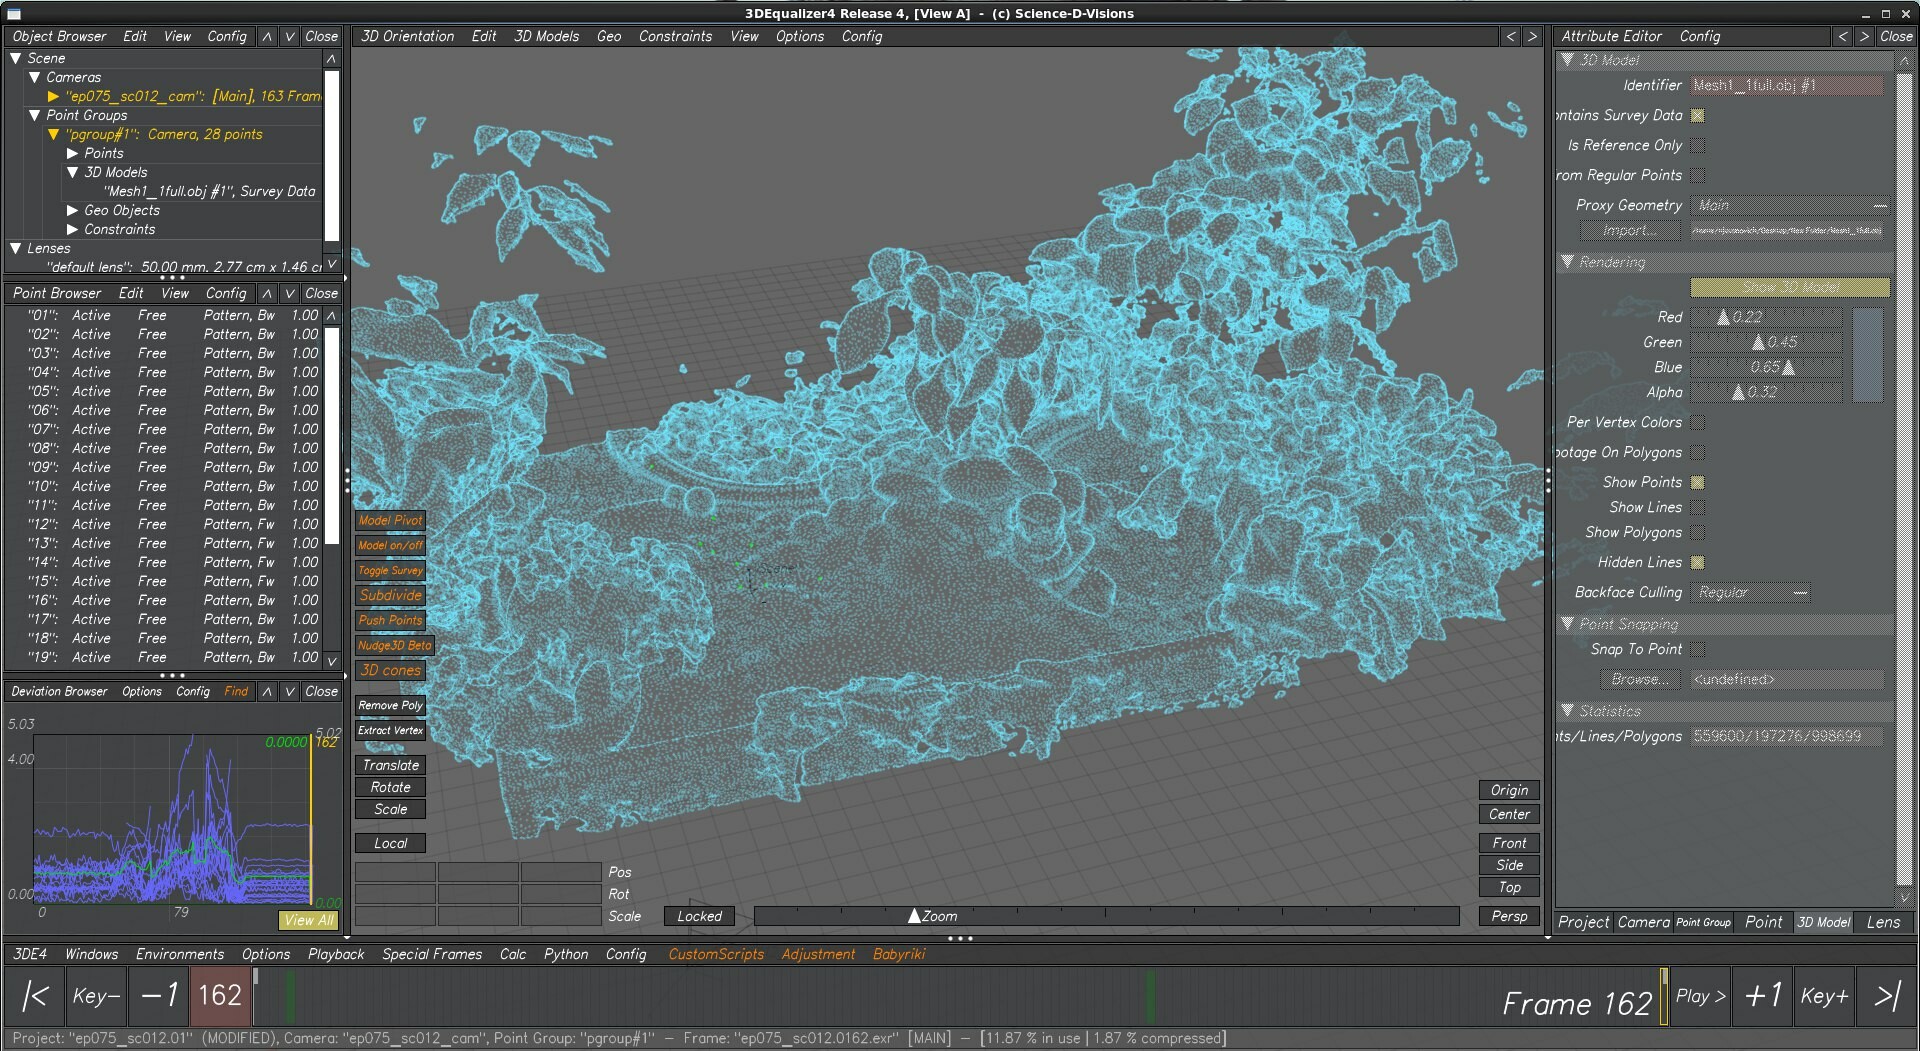Viewport: 1920px width, 1051px height.
Task: Open the Special Frames menu
Action: pos(432,954)
